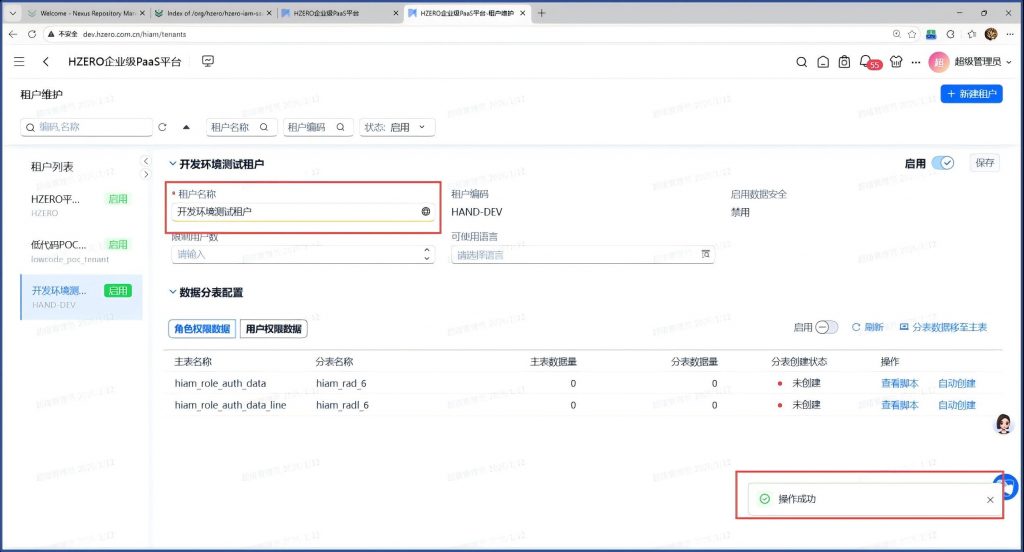The width and height of the screenshot is (1024, 552).
Task: Click the back arrow beside HZERO title
Action: point(46,62)
